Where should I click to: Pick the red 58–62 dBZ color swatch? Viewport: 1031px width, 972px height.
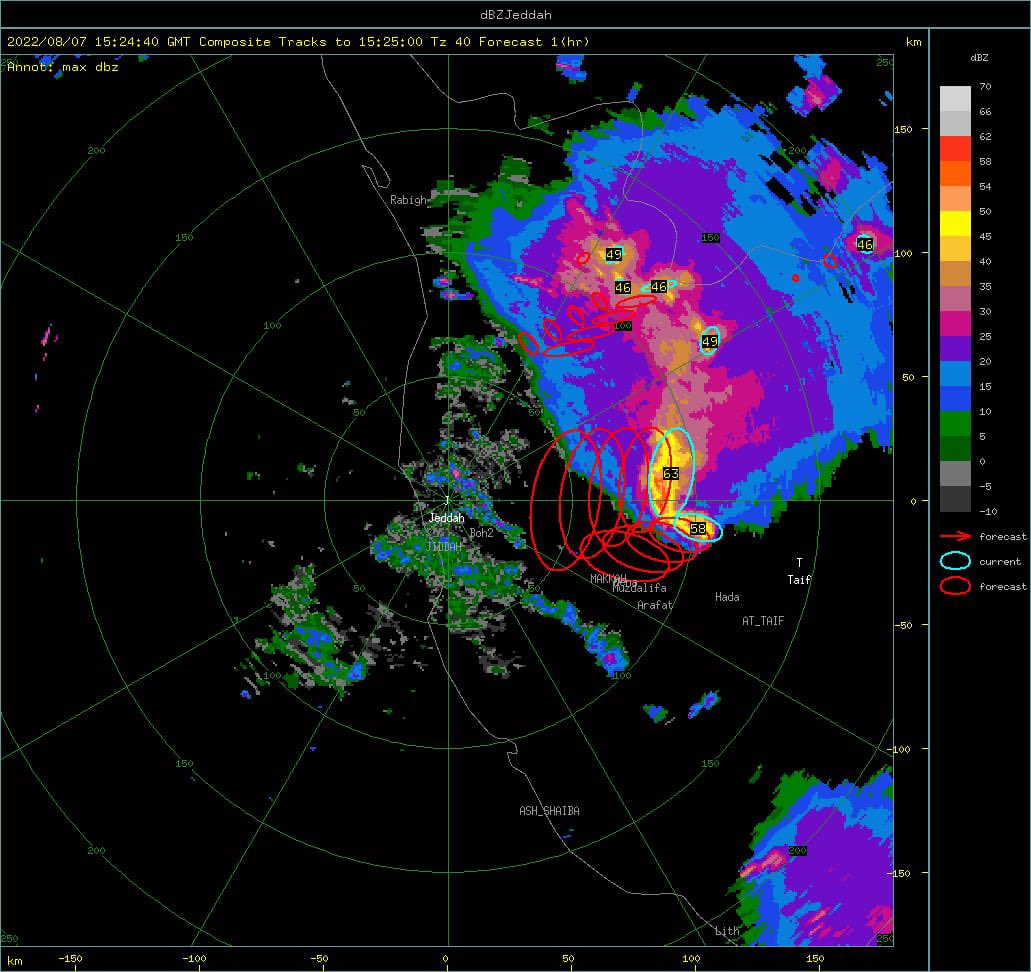pyautogui.click(x=955, y=149)
